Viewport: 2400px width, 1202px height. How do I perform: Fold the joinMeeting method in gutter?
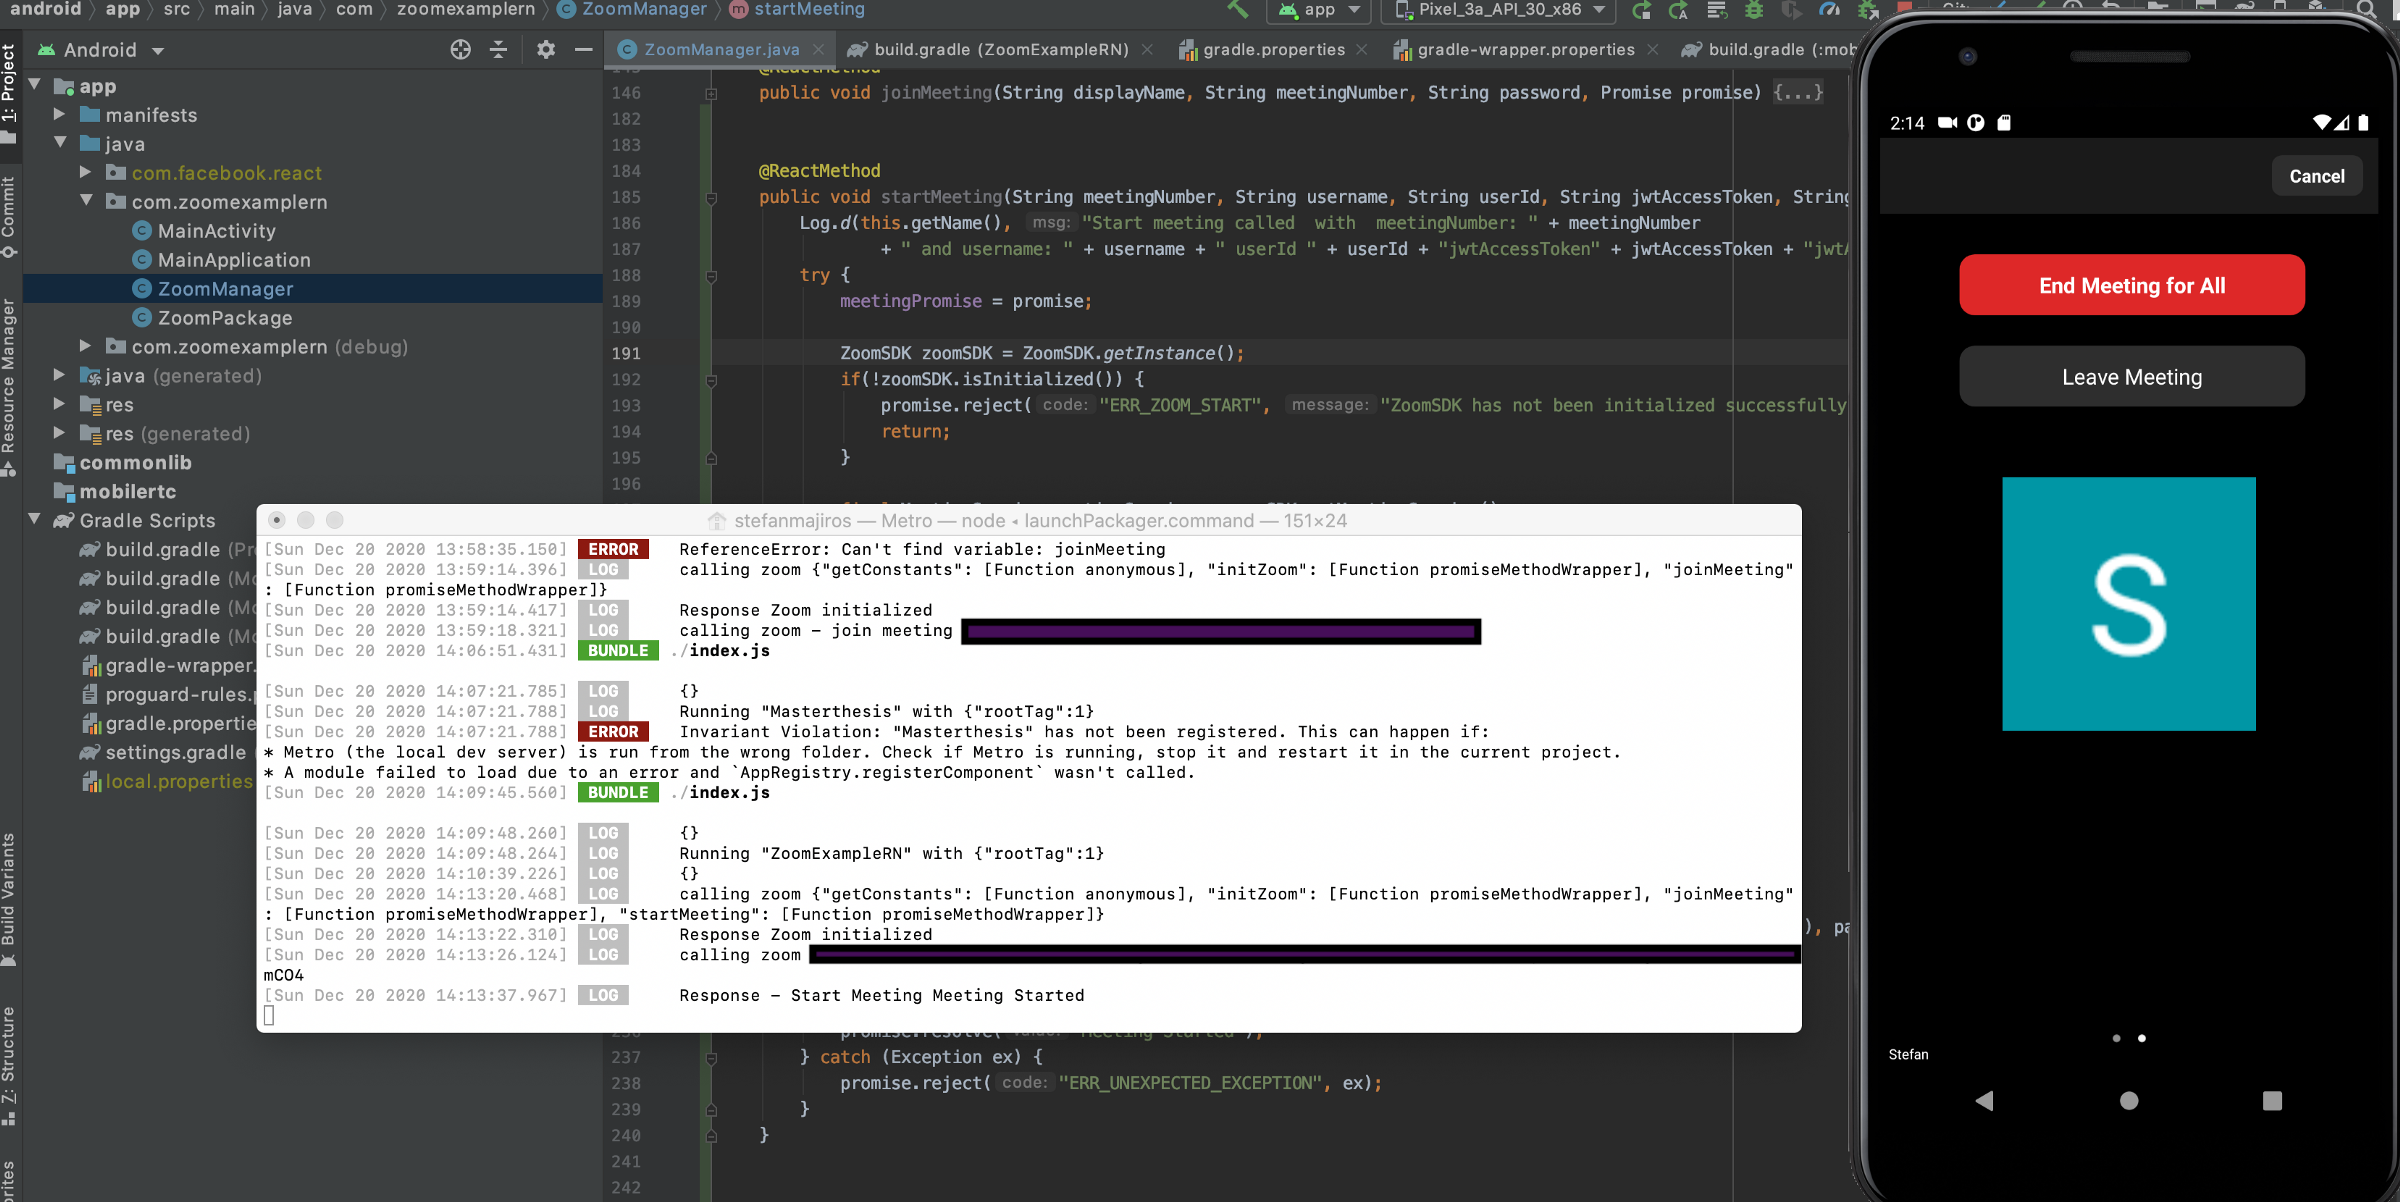(x=711, y=93)
